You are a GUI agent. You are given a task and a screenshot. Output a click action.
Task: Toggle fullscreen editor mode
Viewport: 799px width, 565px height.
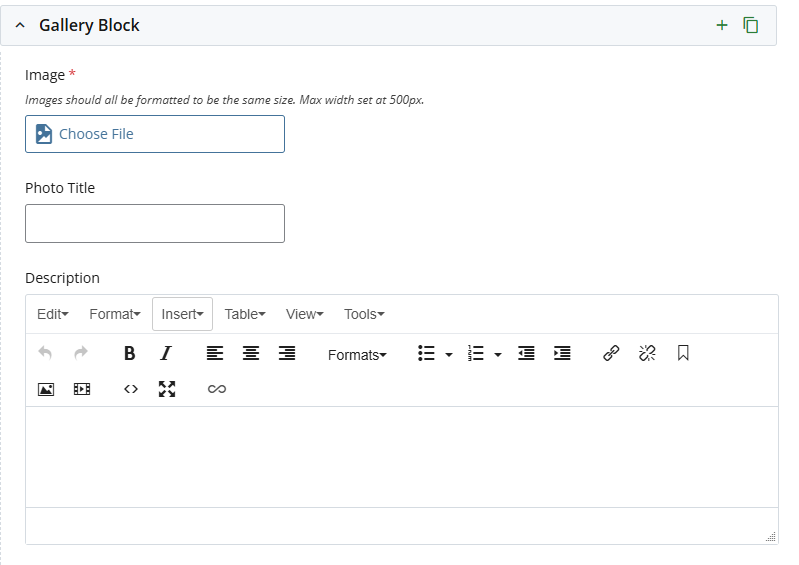(x=167, y=389)
